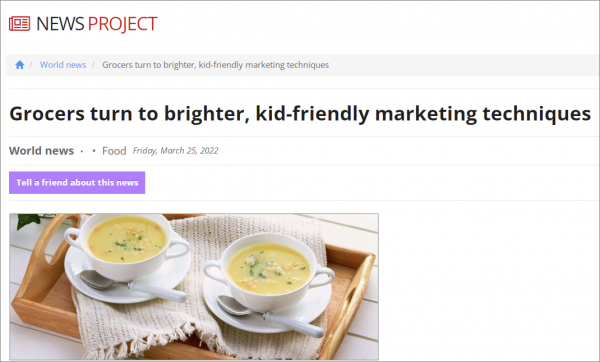Click the slash separator after World news breadcrumb
Viewport: 600px width, 362px height.
(93, 65)
